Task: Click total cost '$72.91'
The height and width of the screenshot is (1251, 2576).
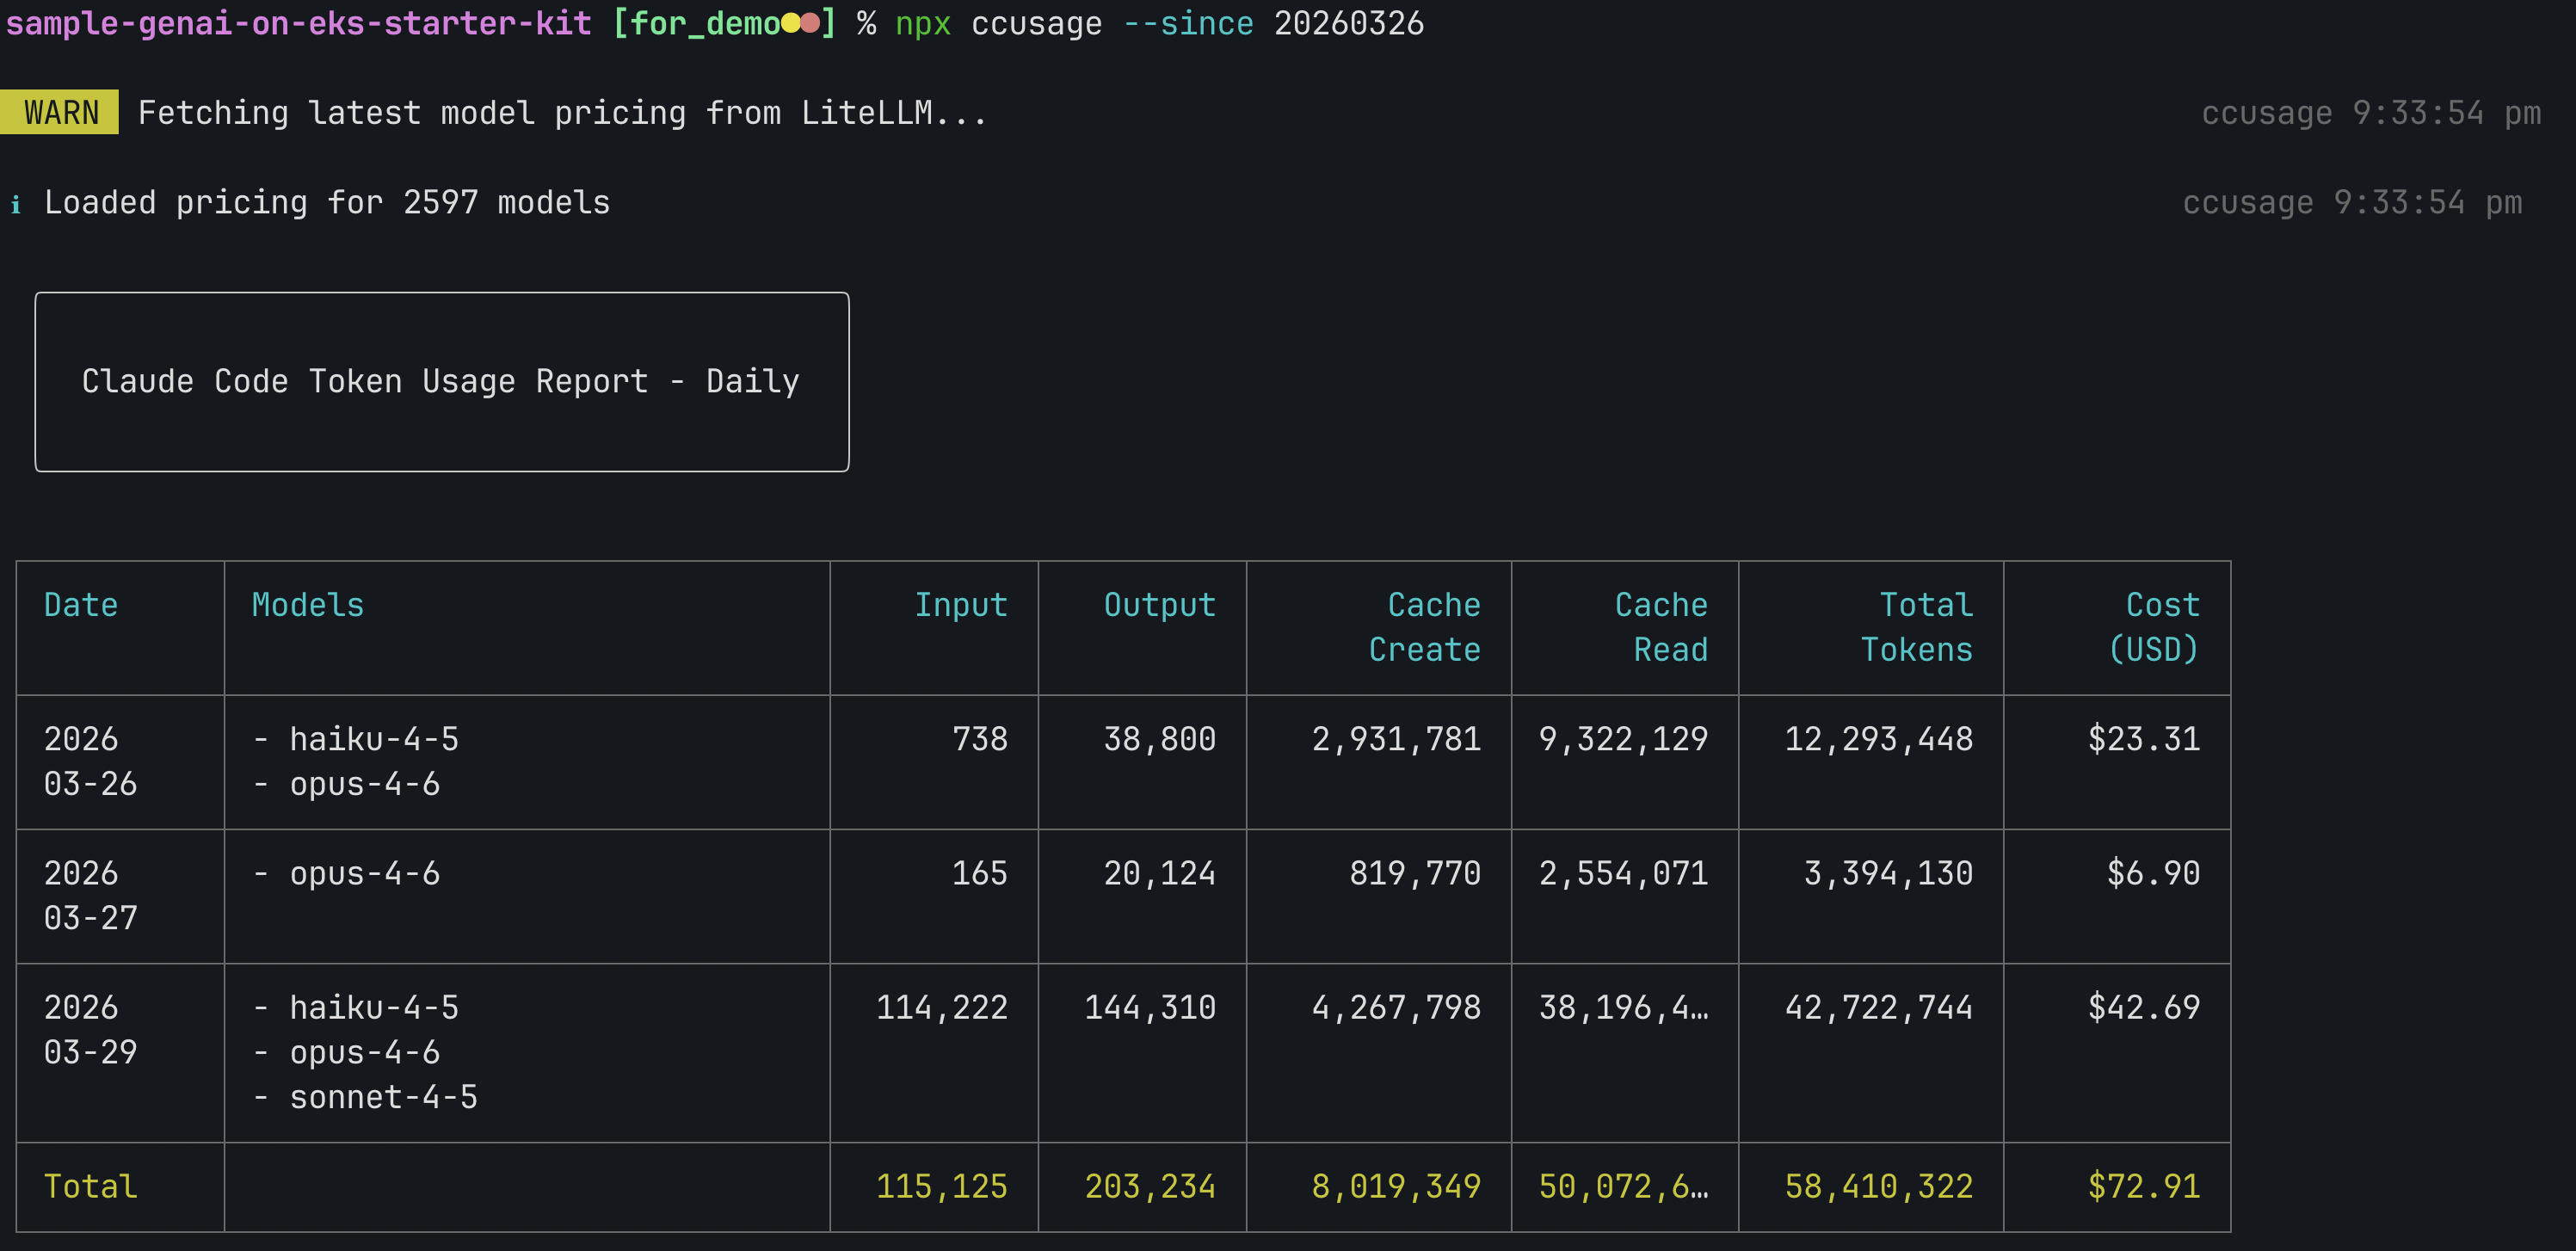Action: click(x=2144, y=1186)
